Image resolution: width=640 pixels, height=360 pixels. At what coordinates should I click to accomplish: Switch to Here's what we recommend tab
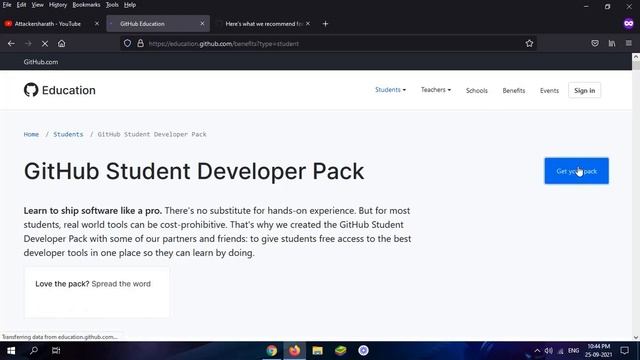(263, 24)
